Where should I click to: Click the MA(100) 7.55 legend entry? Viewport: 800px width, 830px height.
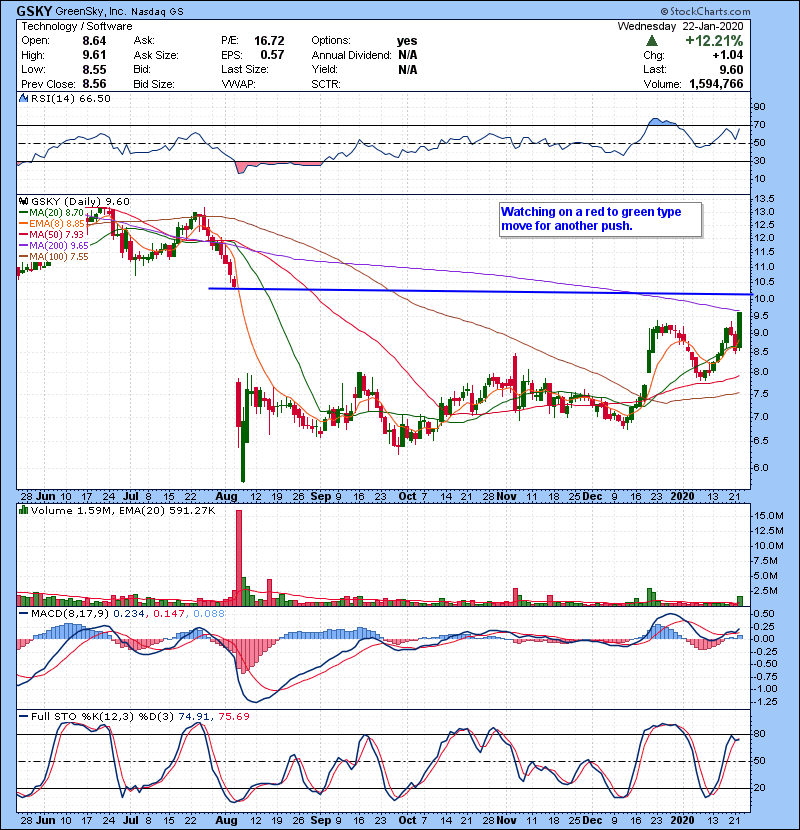[53, 257]
